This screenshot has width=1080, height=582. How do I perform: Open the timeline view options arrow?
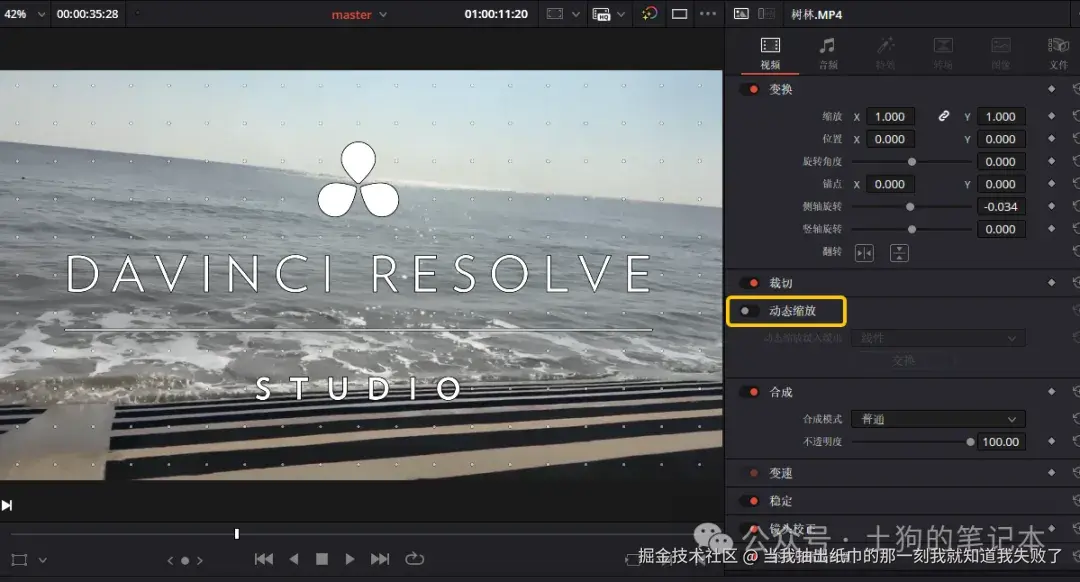click(575, 14)
